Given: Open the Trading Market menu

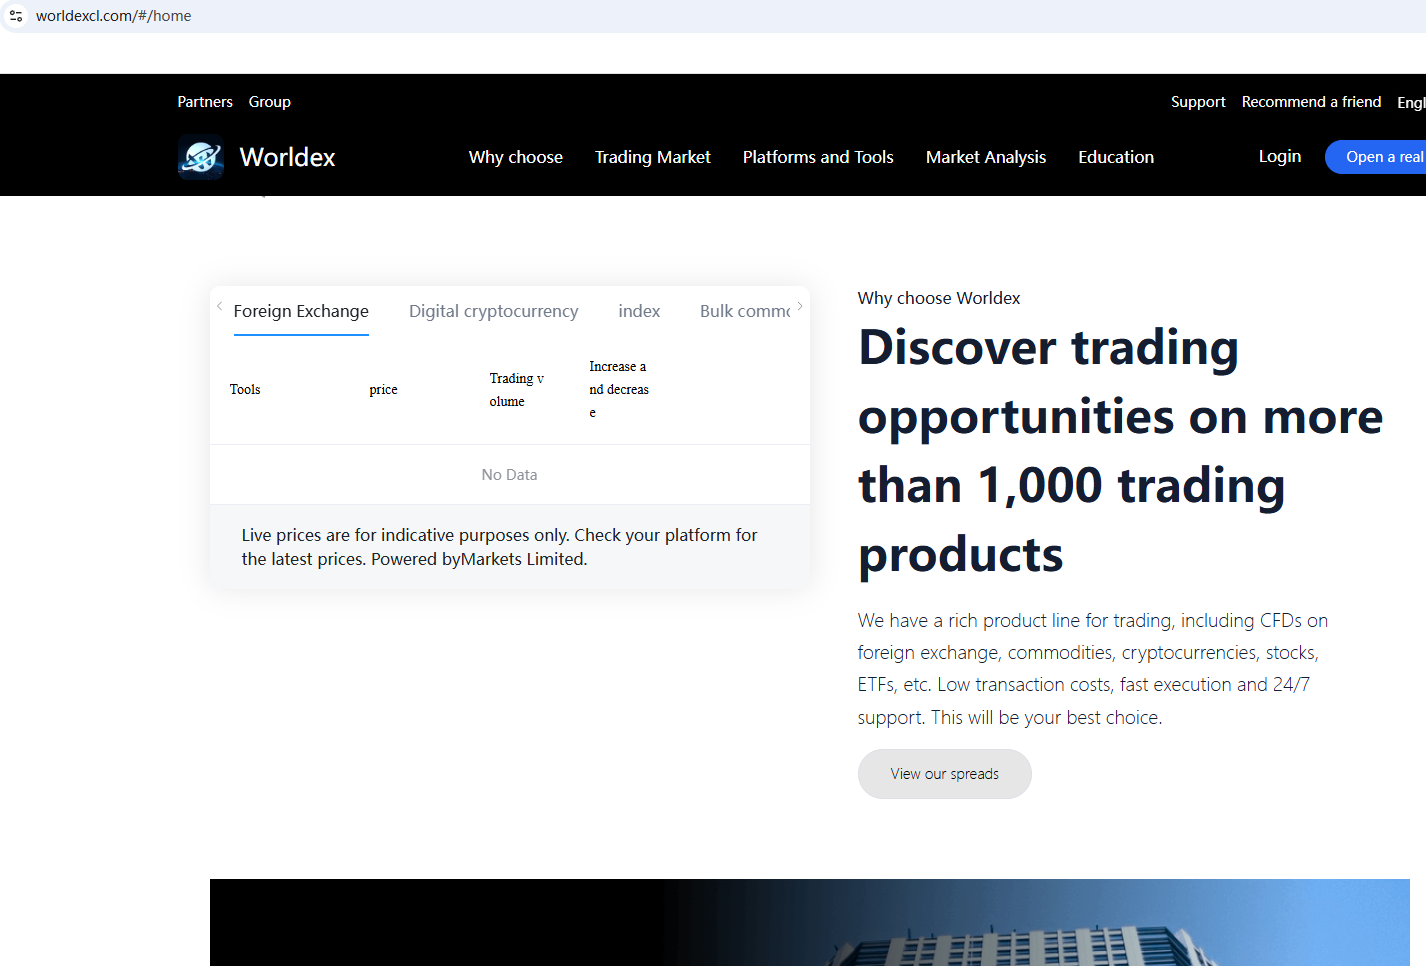Looking at the screenshot, I should click(x=652, y=157).
